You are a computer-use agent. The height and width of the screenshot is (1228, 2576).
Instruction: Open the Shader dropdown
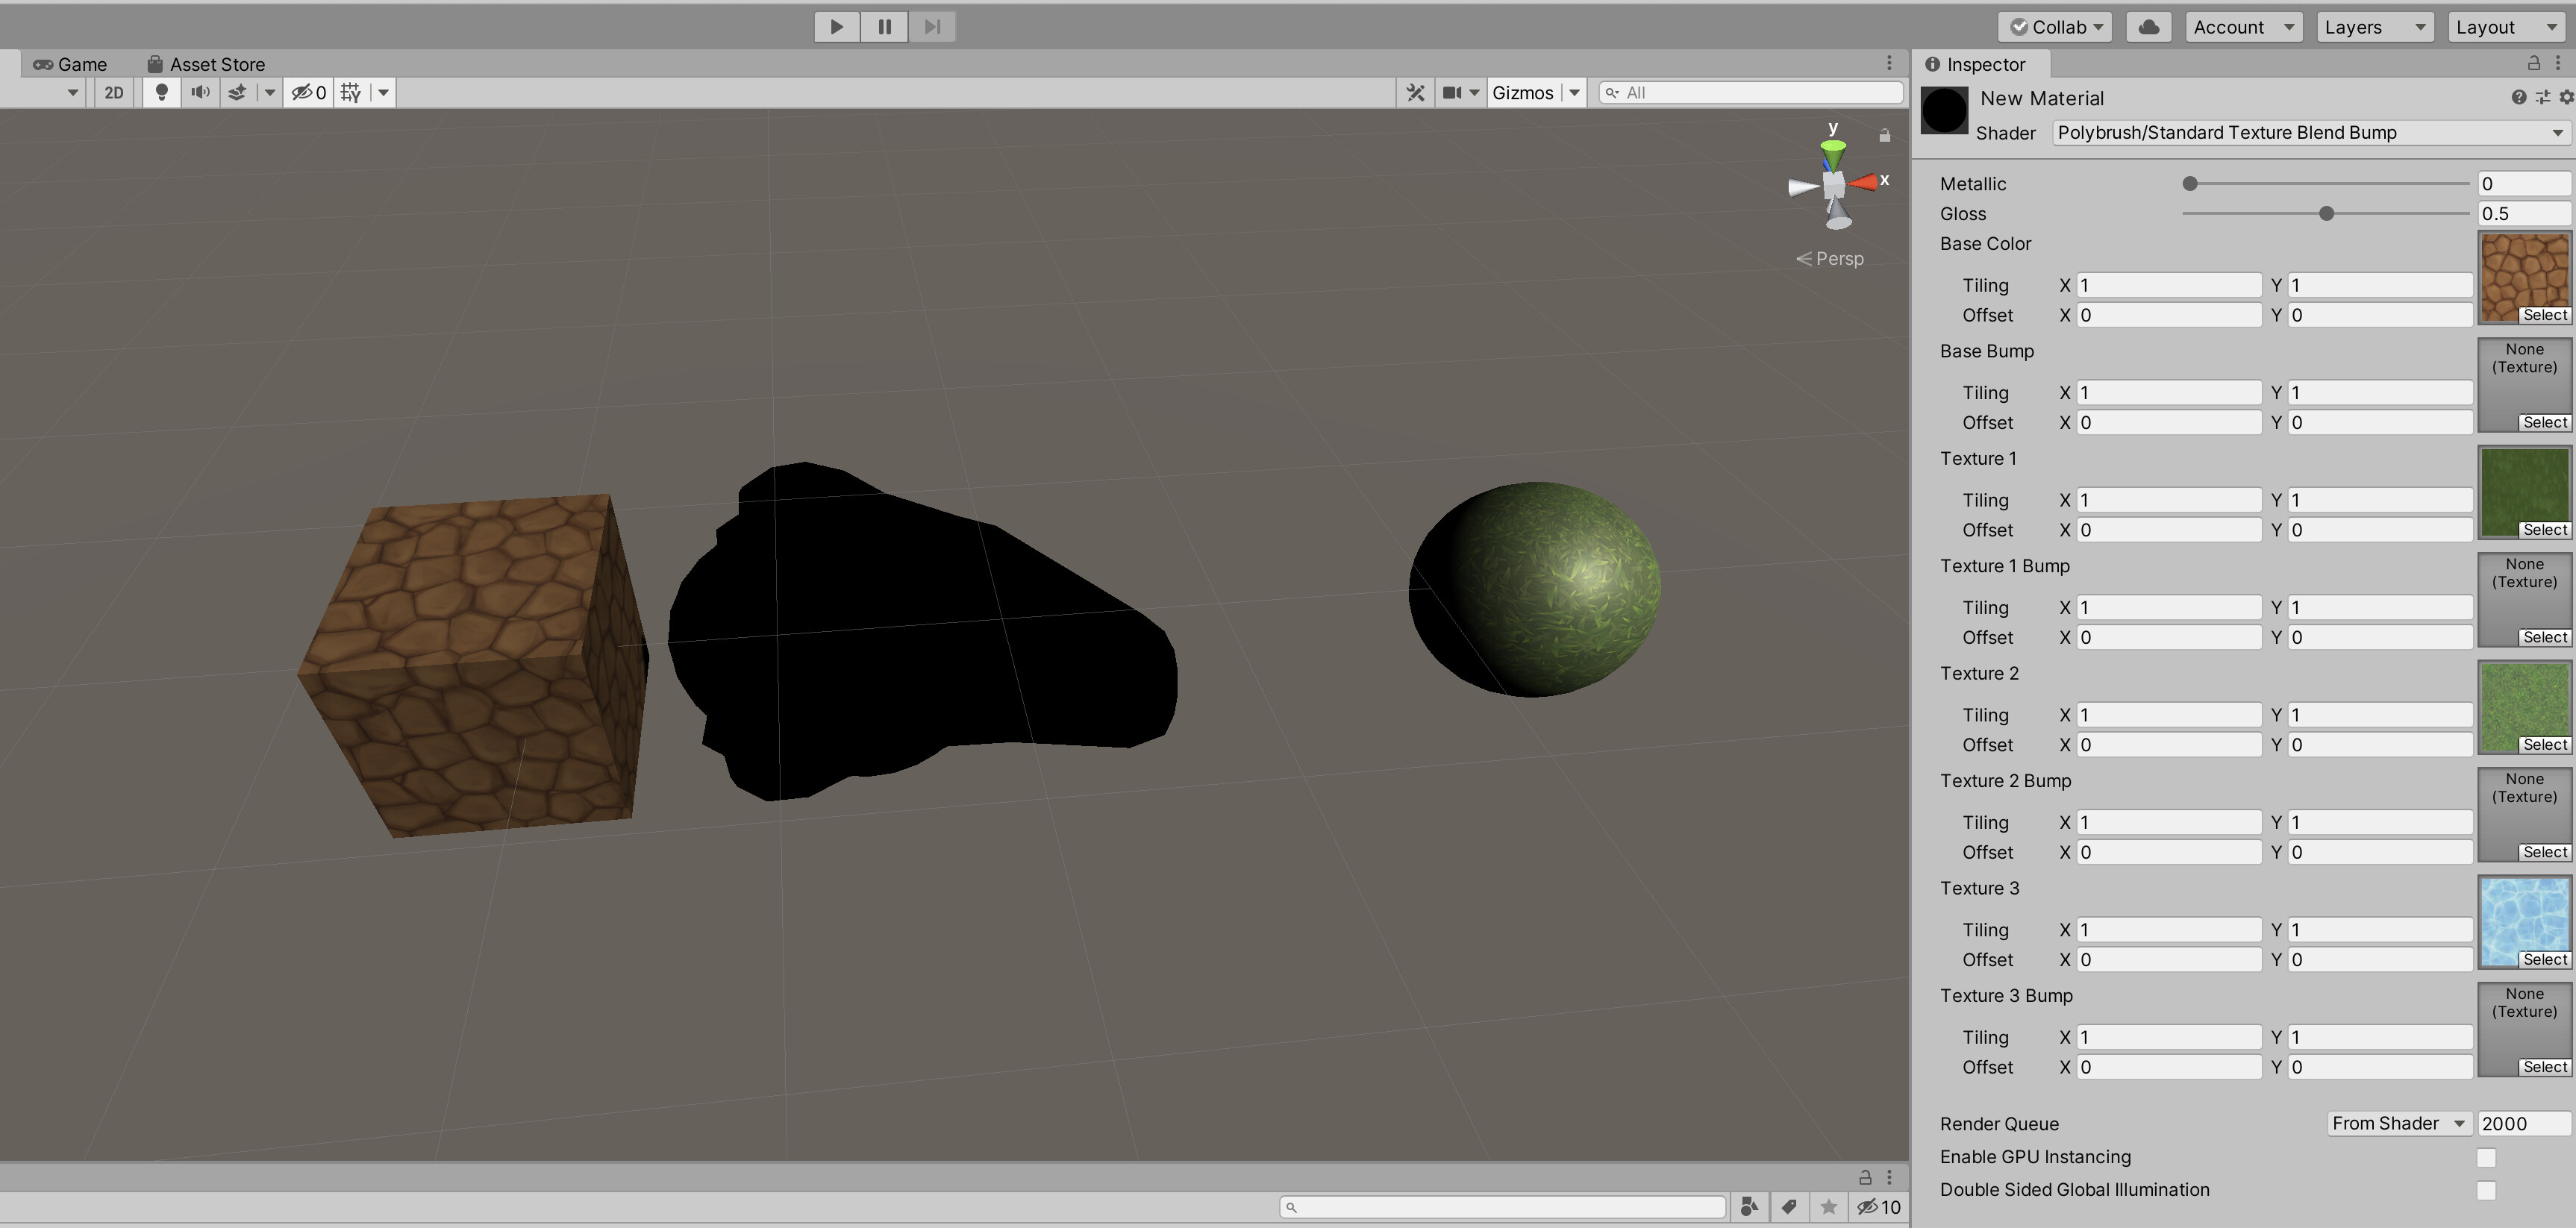(2310, 132)
